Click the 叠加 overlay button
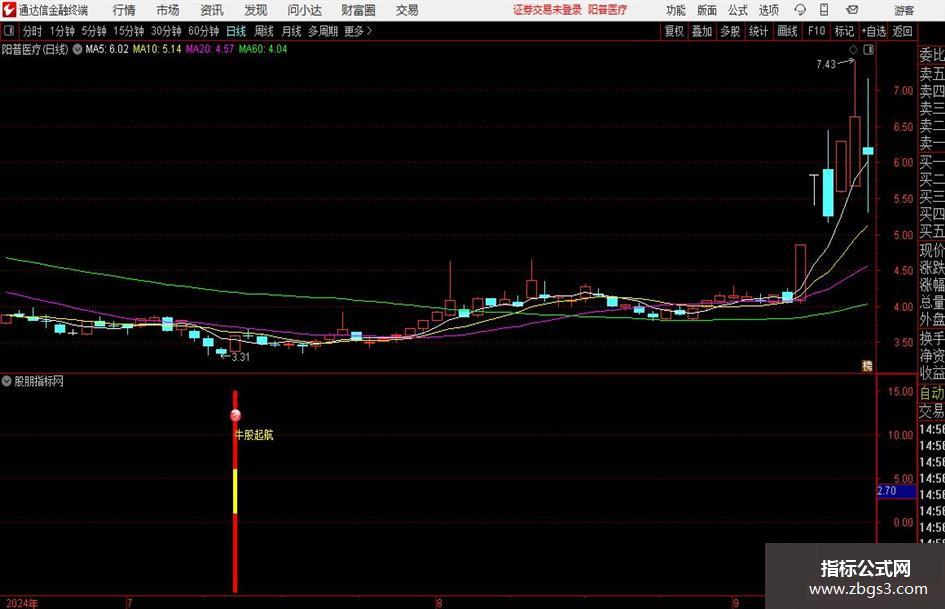945x609 pixels. pos(702,31)
